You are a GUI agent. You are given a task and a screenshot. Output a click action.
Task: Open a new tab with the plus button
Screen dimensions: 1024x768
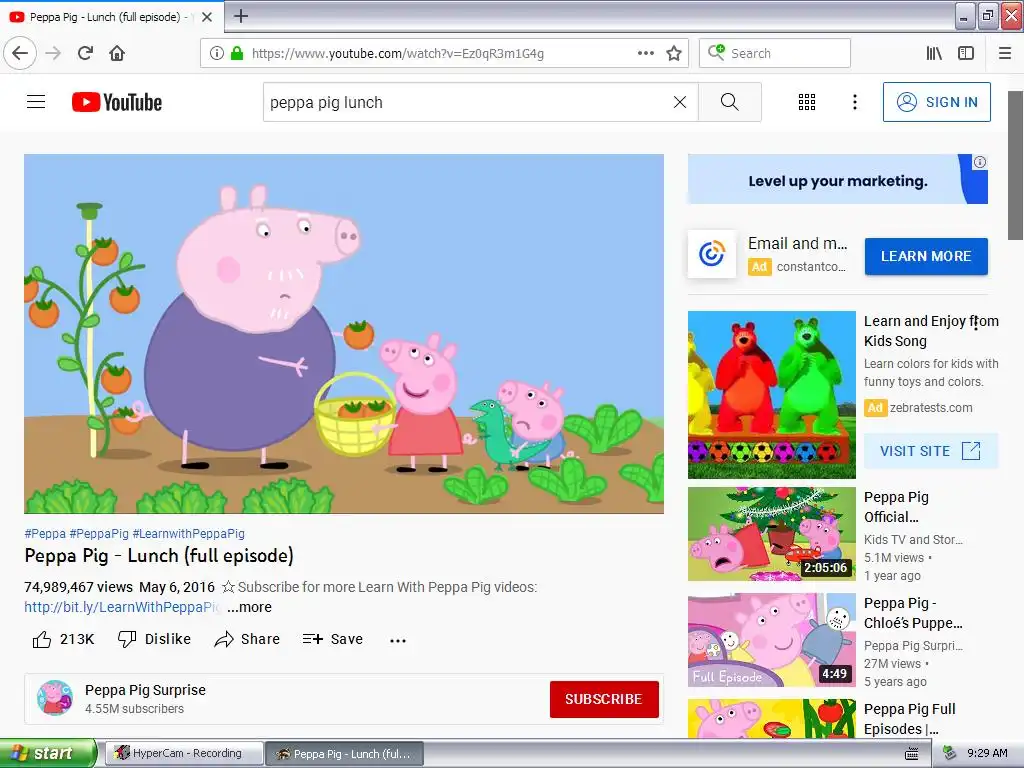[241, 16]
